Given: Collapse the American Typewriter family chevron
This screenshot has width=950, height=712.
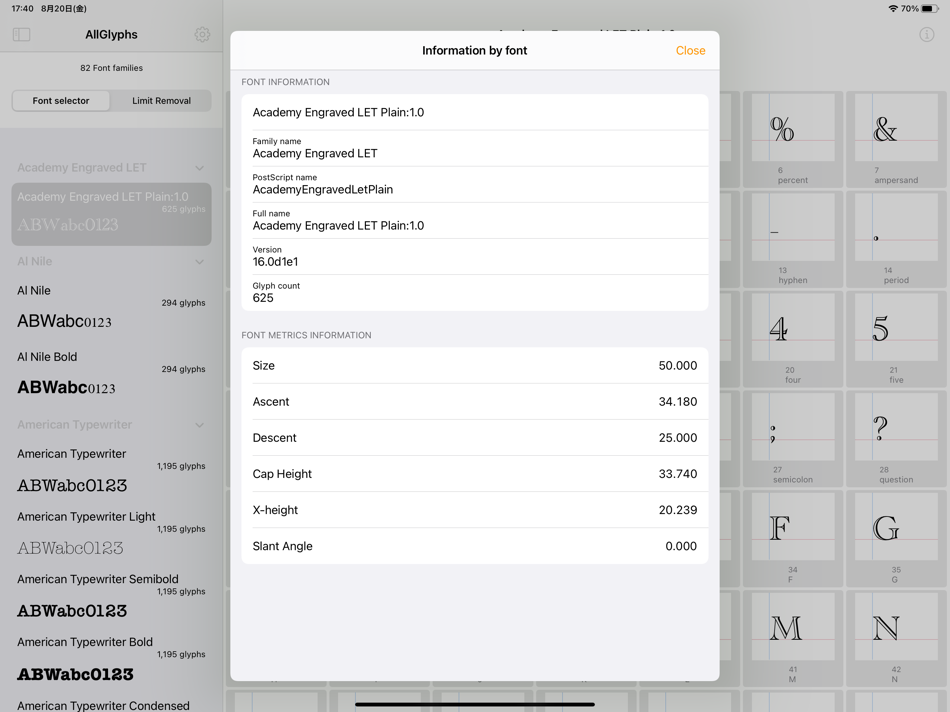Looking at the screenshot, I should (x=199, y=425).
